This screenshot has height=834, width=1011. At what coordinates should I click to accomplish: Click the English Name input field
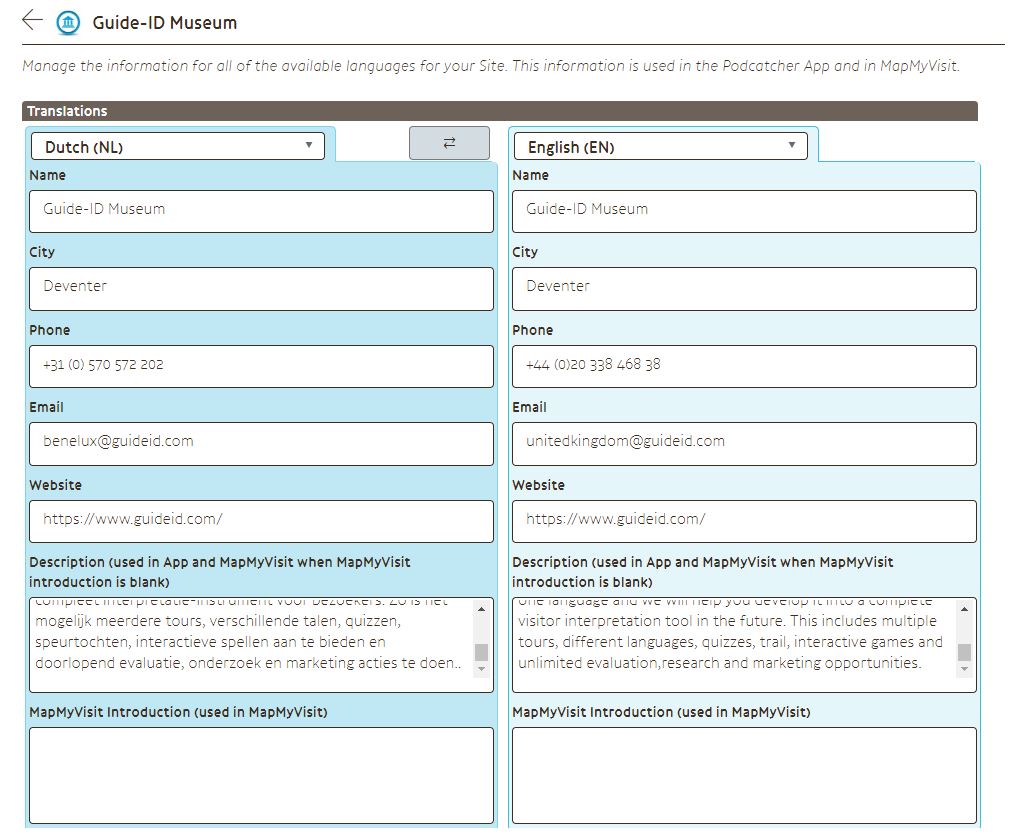pos(744,211)
